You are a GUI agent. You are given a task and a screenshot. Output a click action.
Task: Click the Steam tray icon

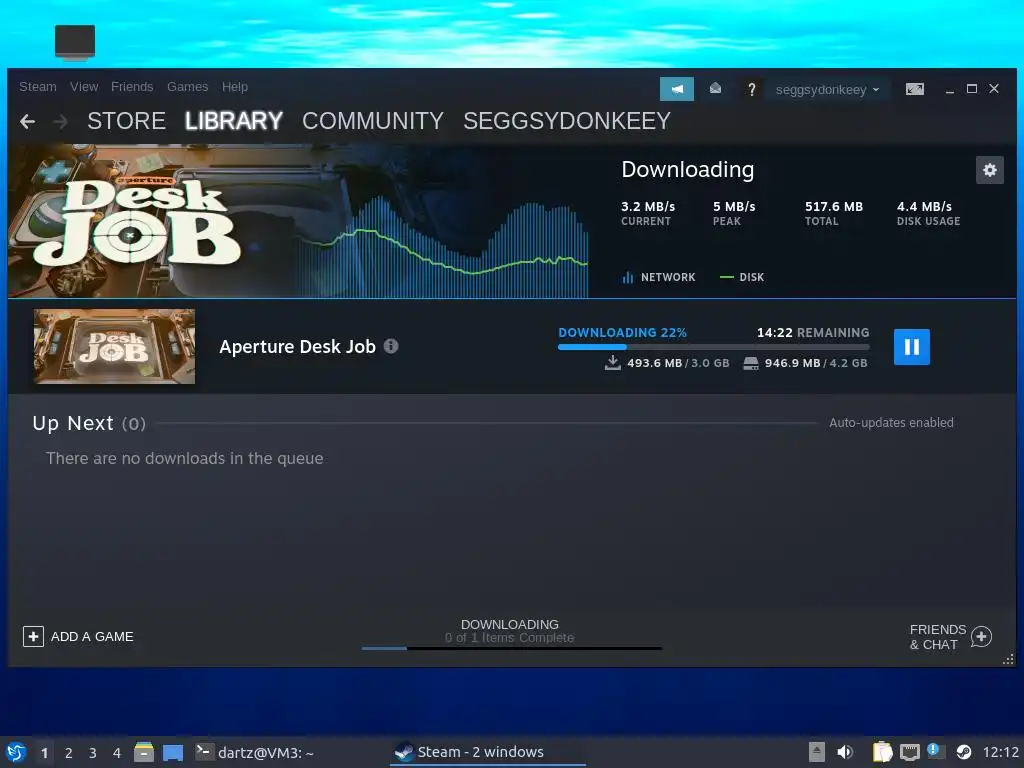click(963, 752)
